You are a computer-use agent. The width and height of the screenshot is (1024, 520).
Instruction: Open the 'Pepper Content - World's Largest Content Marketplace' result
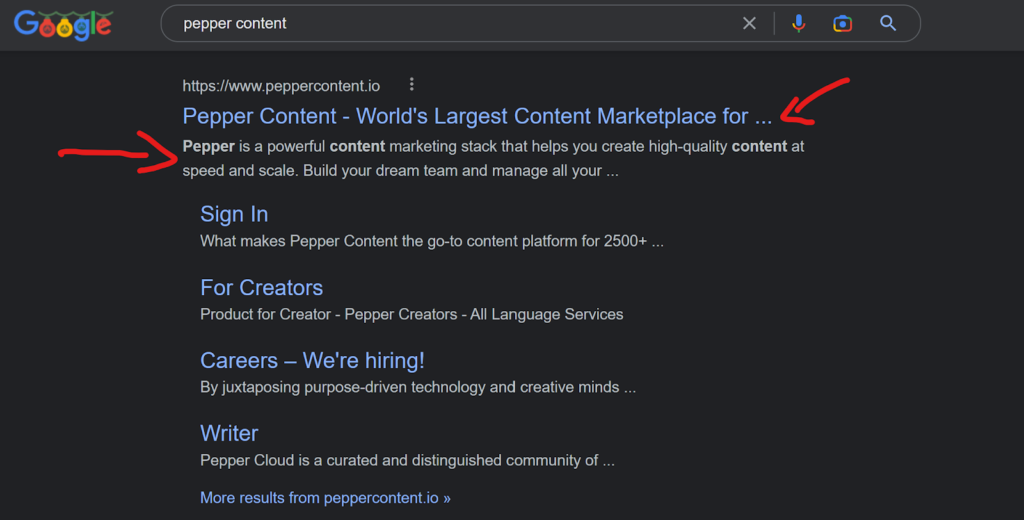477,116
